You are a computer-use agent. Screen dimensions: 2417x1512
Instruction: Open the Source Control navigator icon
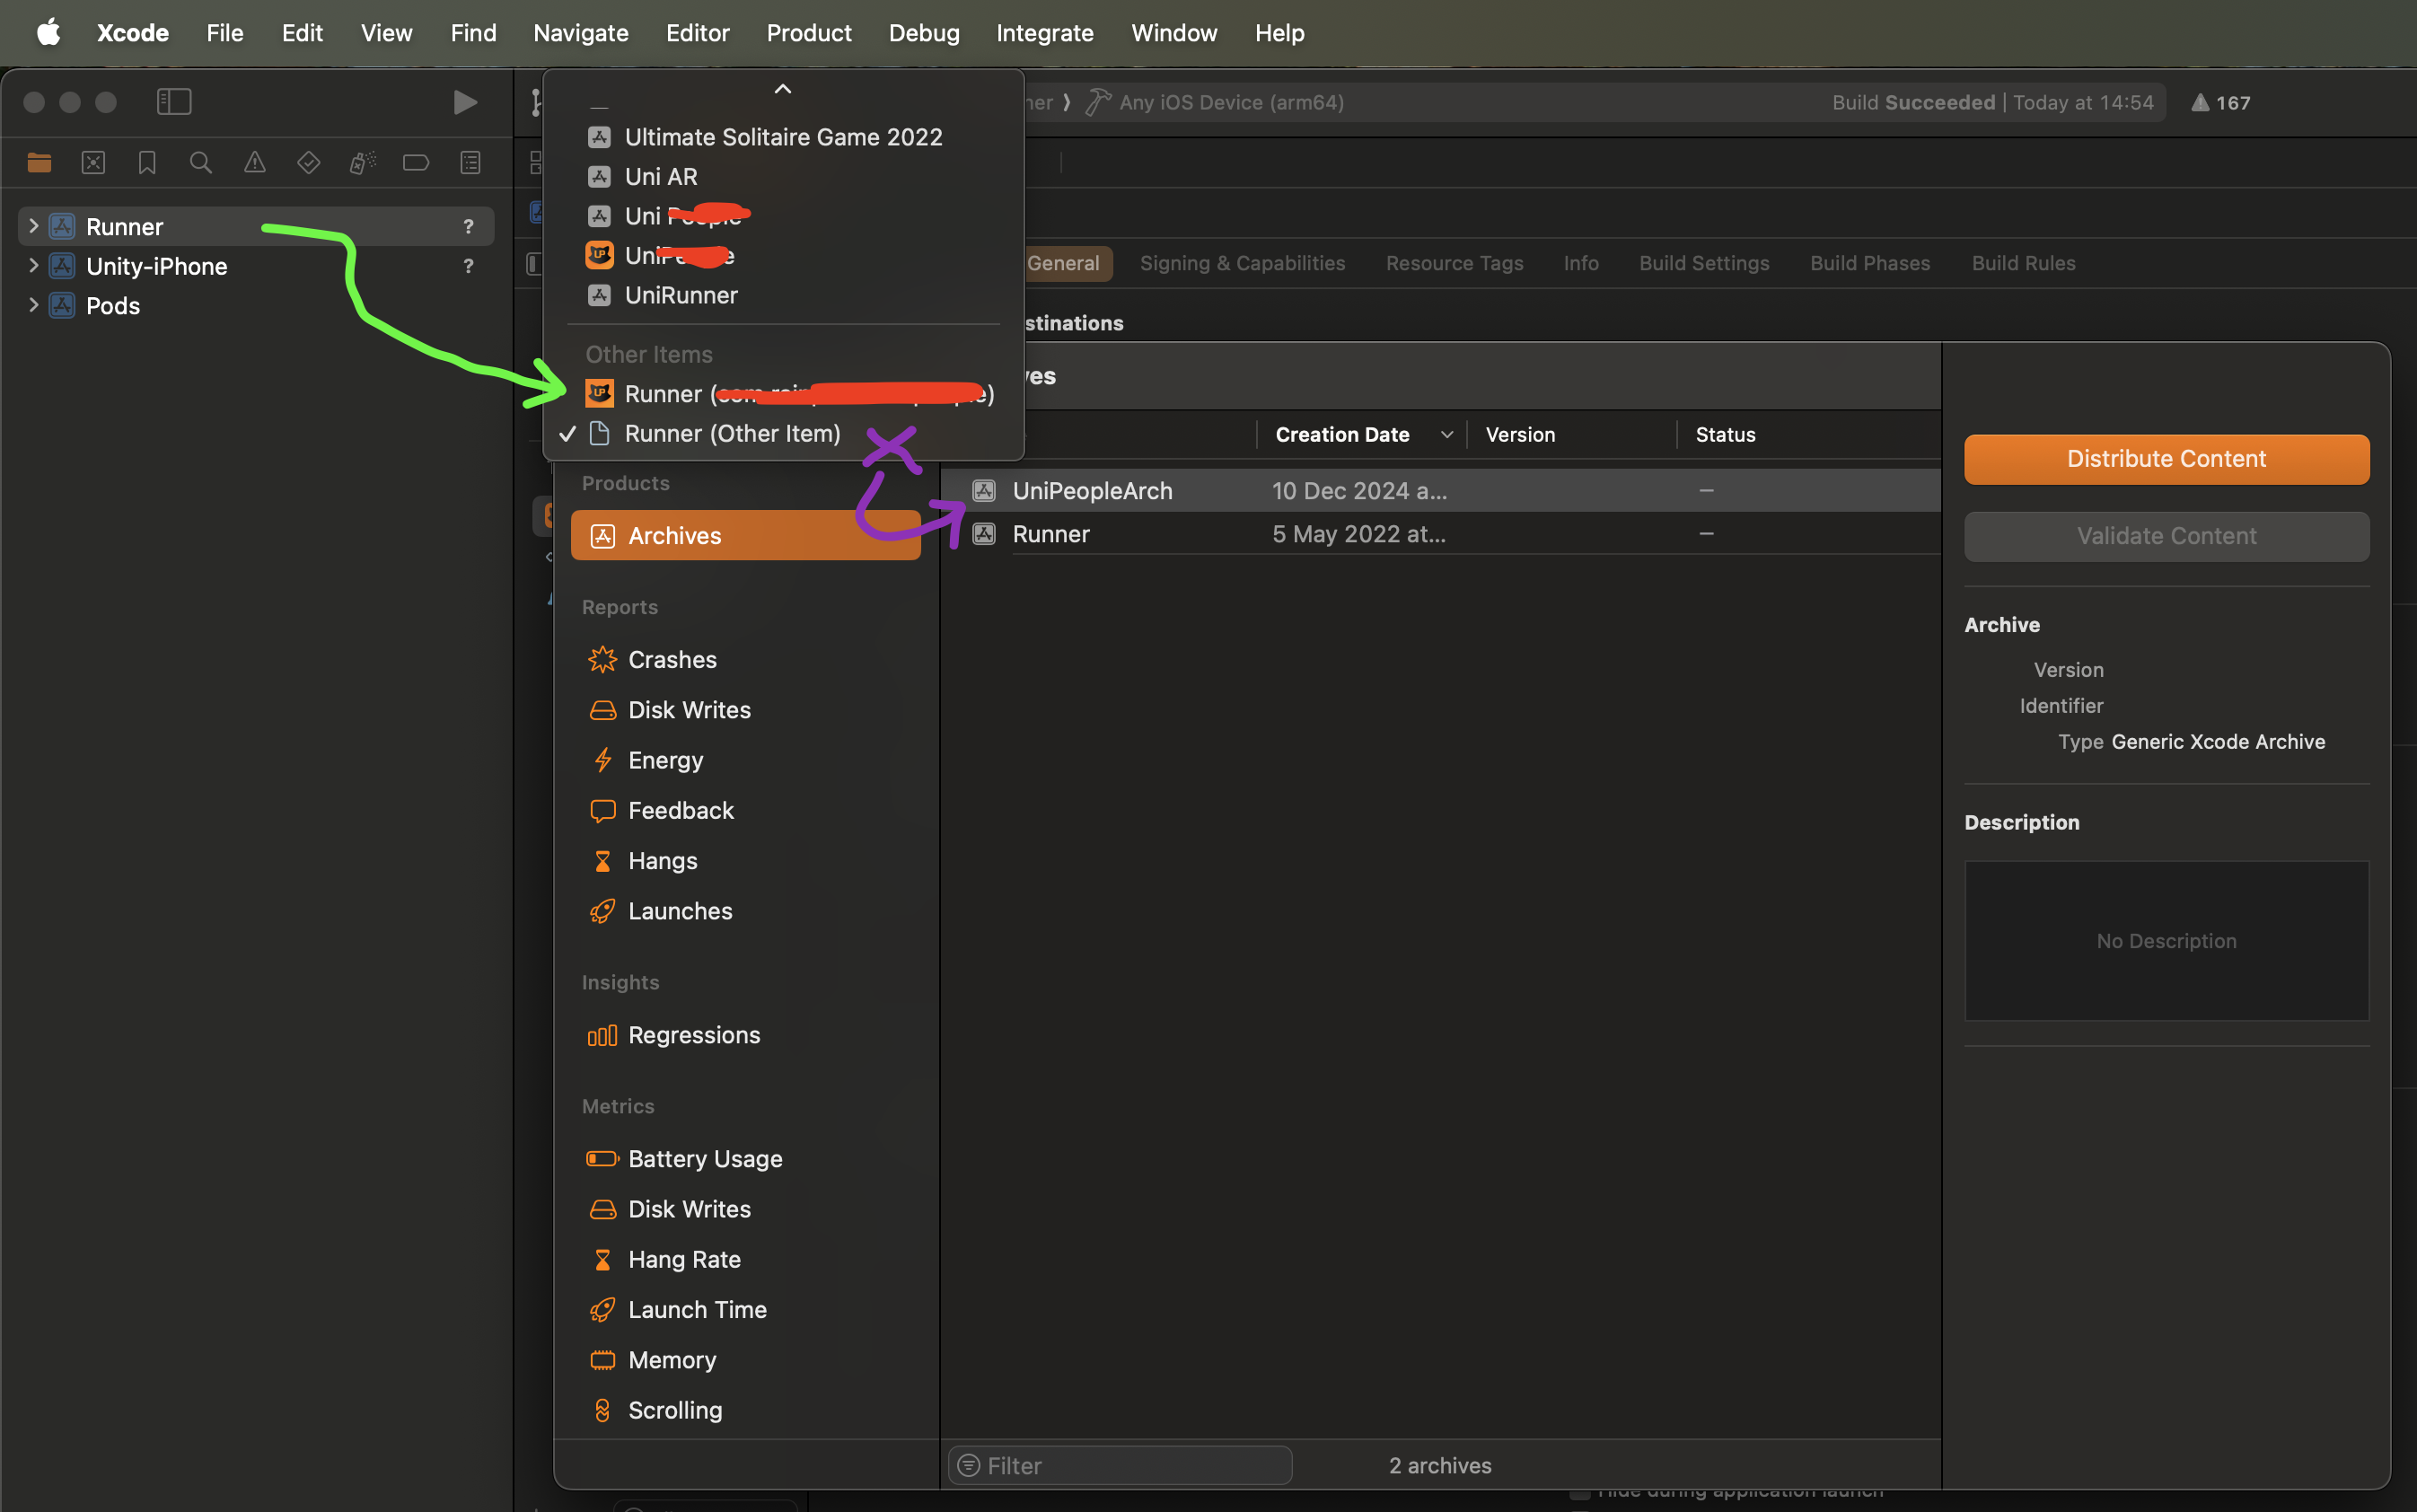pyautogui.click(x=93, y=162)
